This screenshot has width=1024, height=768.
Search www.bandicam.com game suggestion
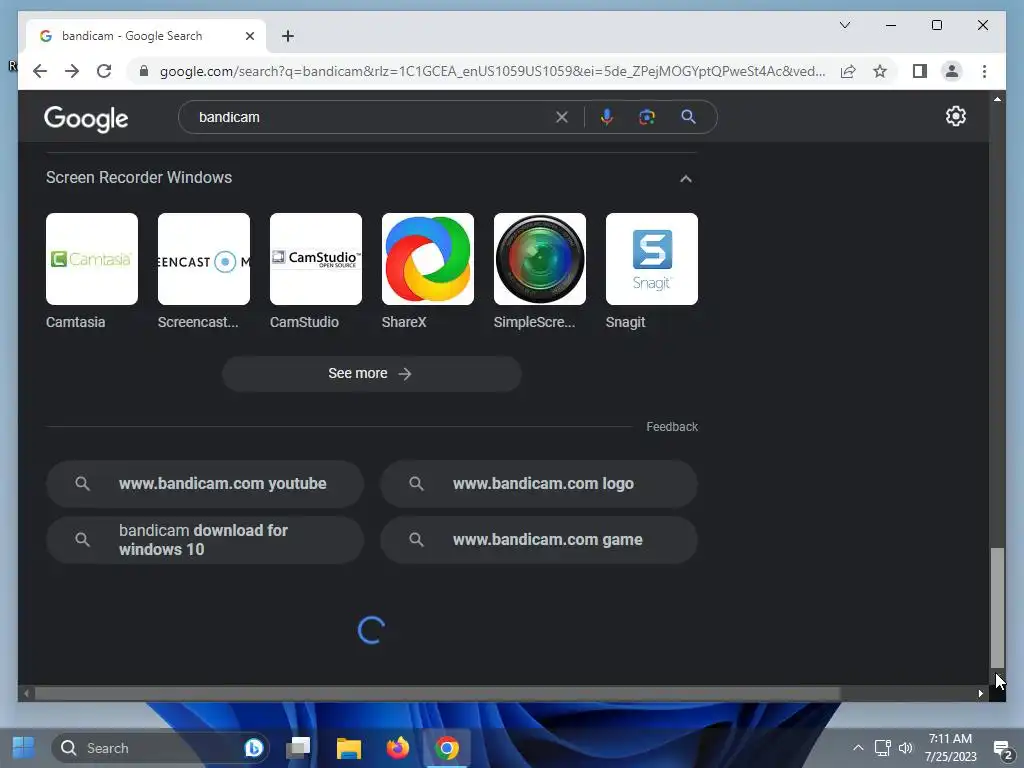[539, 540]
